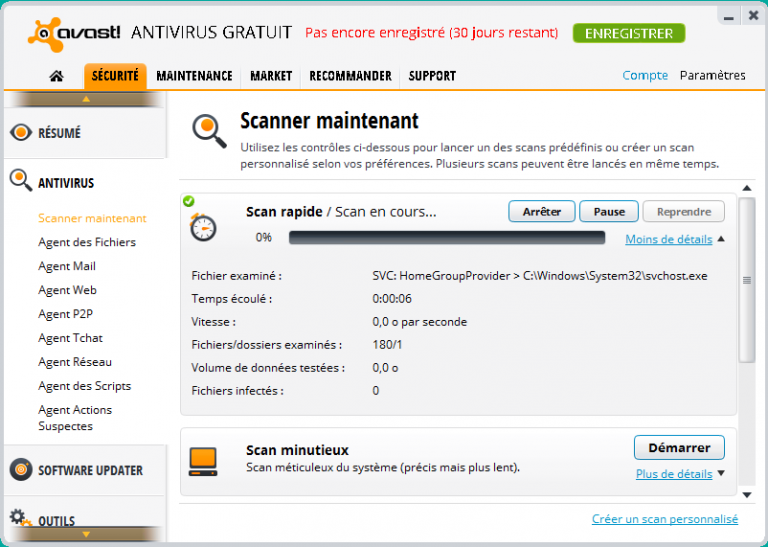Click the Fichiers infectés label
This screenshot has width=768, height=547.
click(x=238, y=391)
